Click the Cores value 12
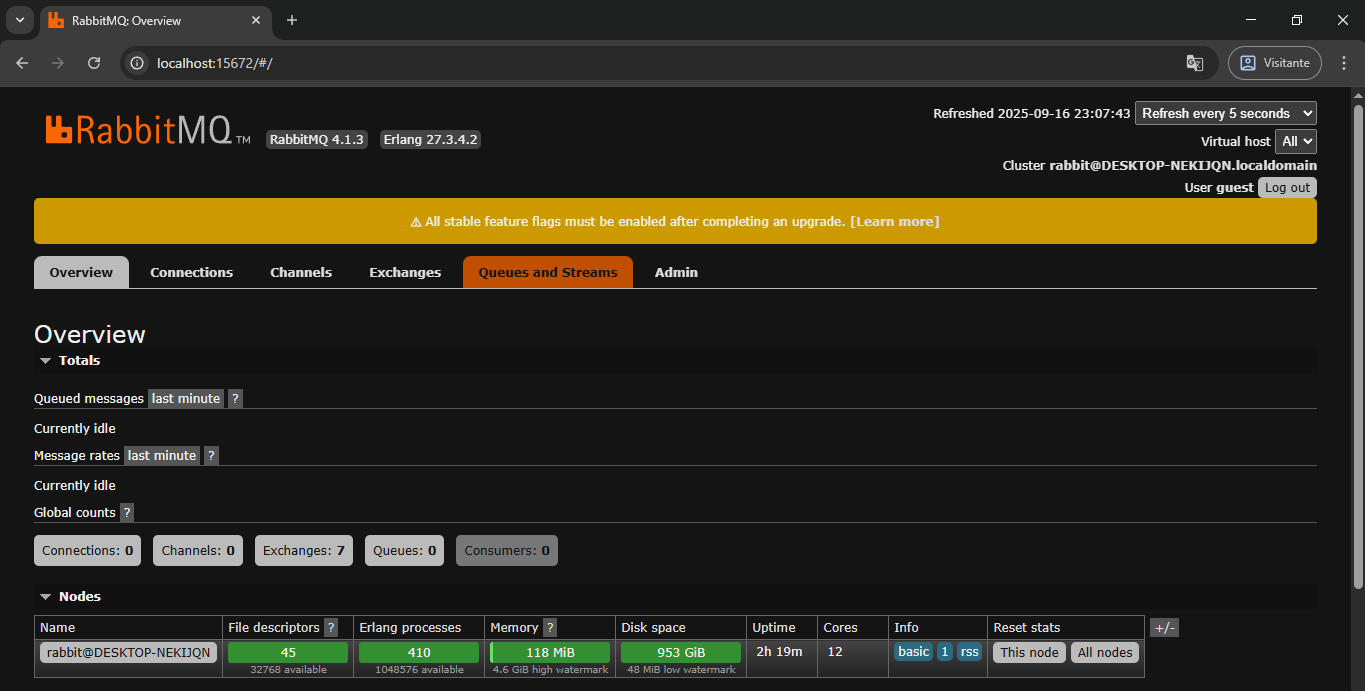Image resolution: width=1365 pixels, height=691 pixels. pos(835,652)
